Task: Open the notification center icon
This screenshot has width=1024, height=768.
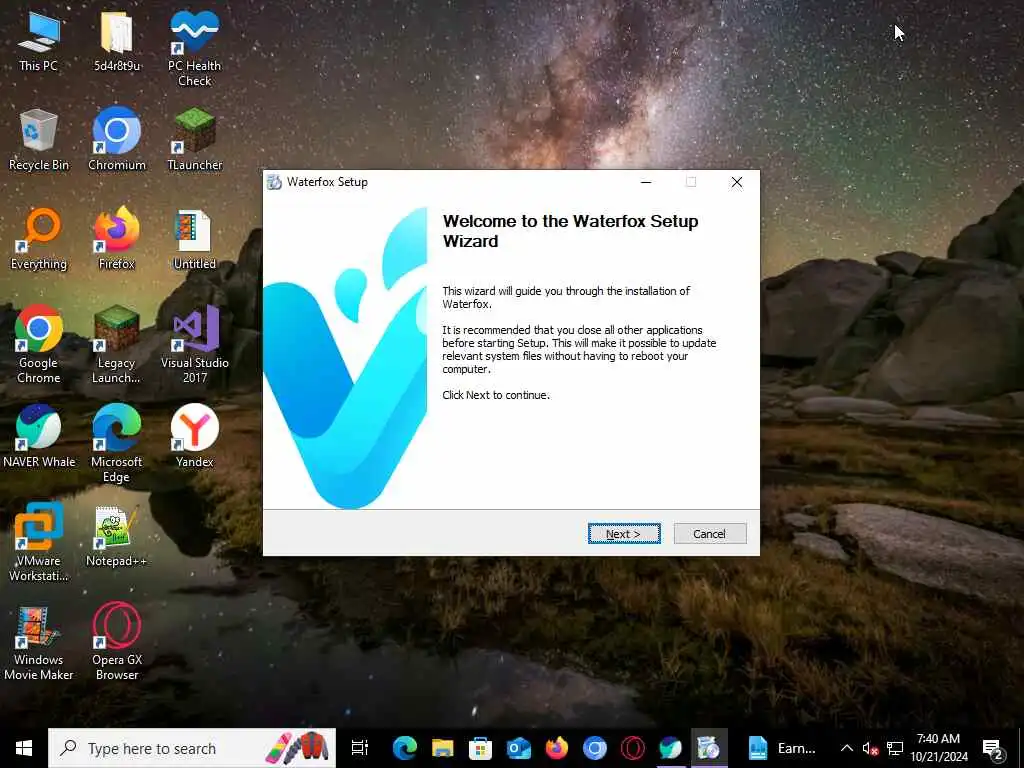Action: tap(992, 750)
